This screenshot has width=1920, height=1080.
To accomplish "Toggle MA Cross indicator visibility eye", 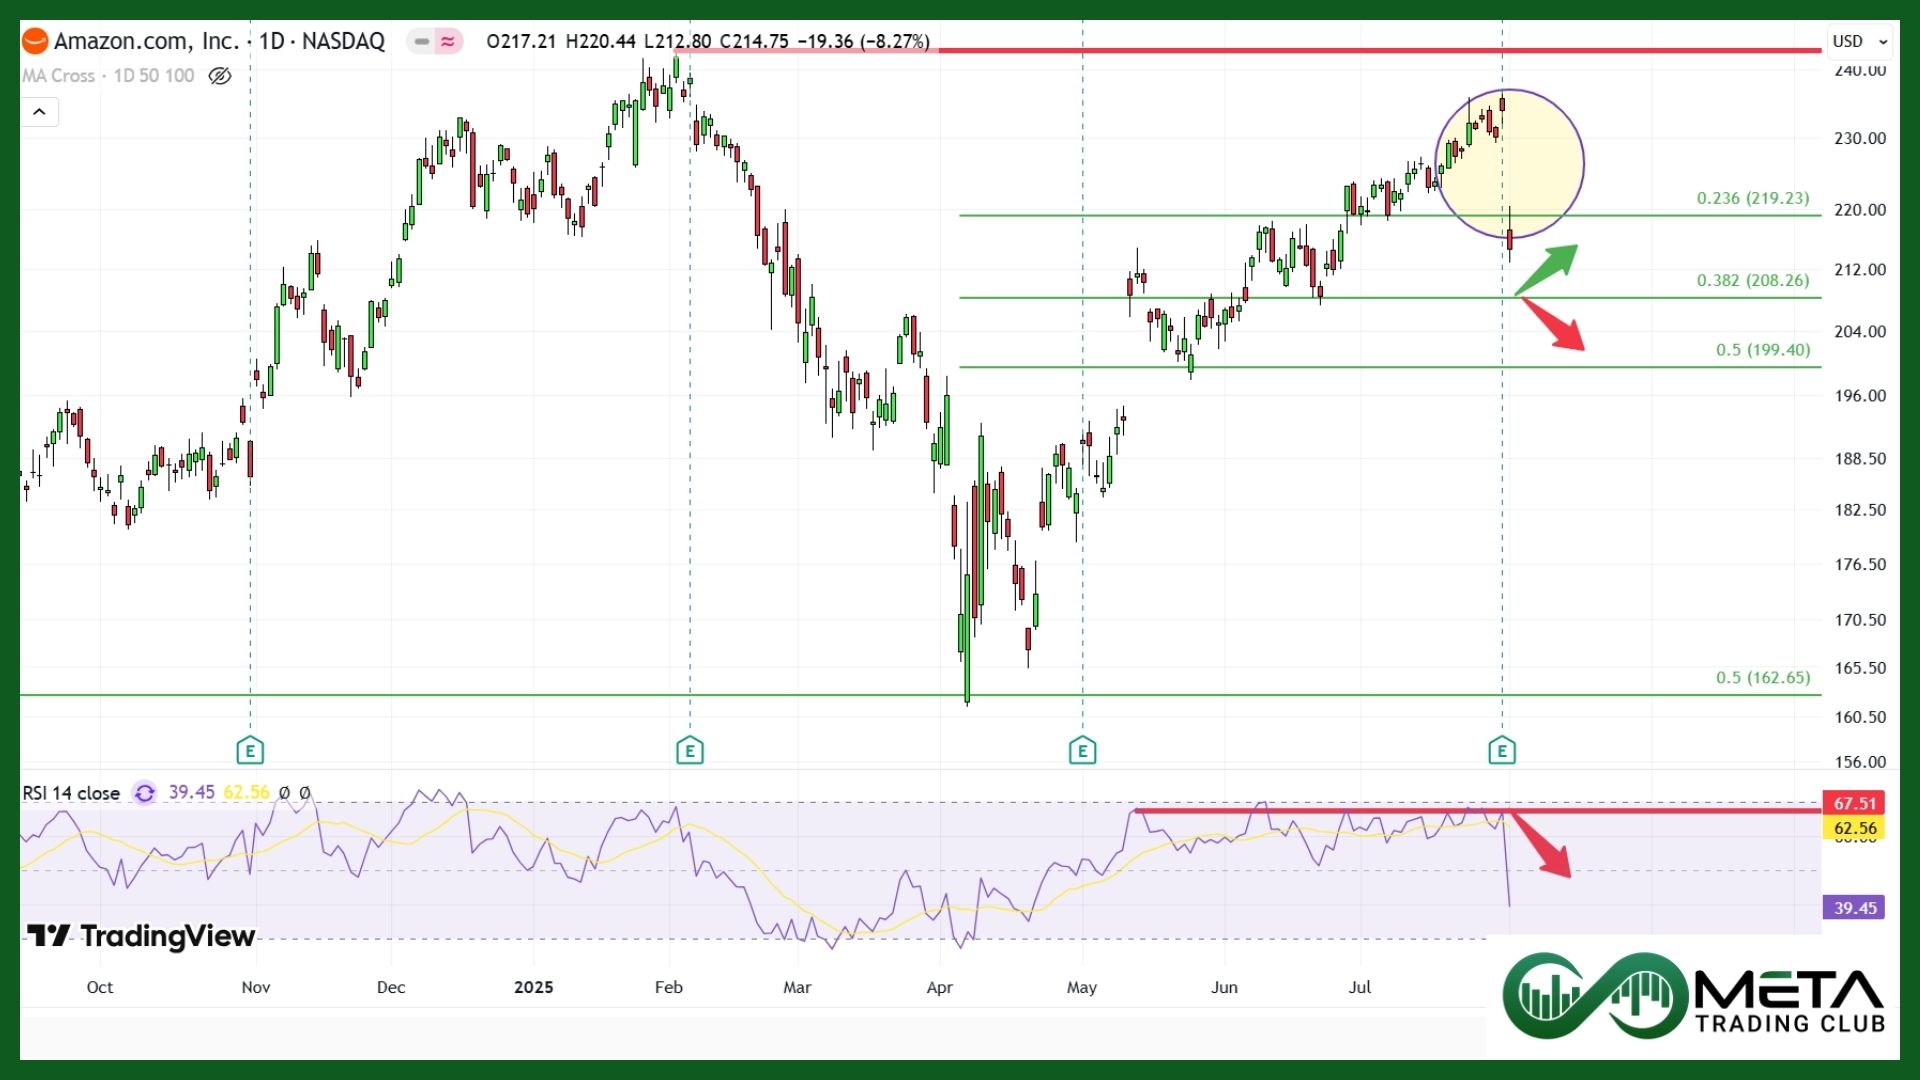I will tap(219, 76).
